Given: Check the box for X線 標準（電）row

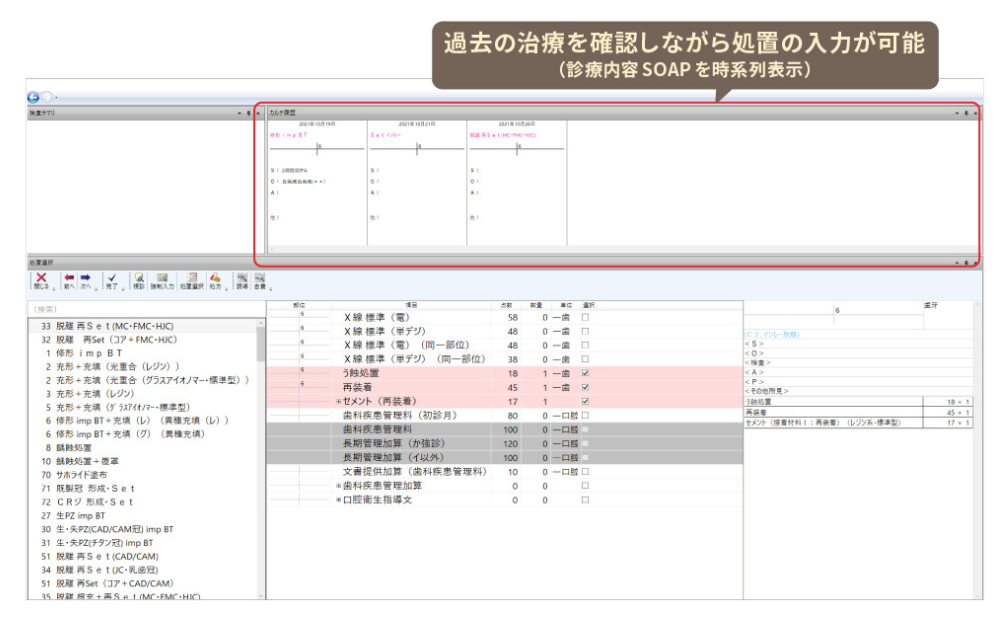Looking at the screenshot, I should [x=586, y=316].
